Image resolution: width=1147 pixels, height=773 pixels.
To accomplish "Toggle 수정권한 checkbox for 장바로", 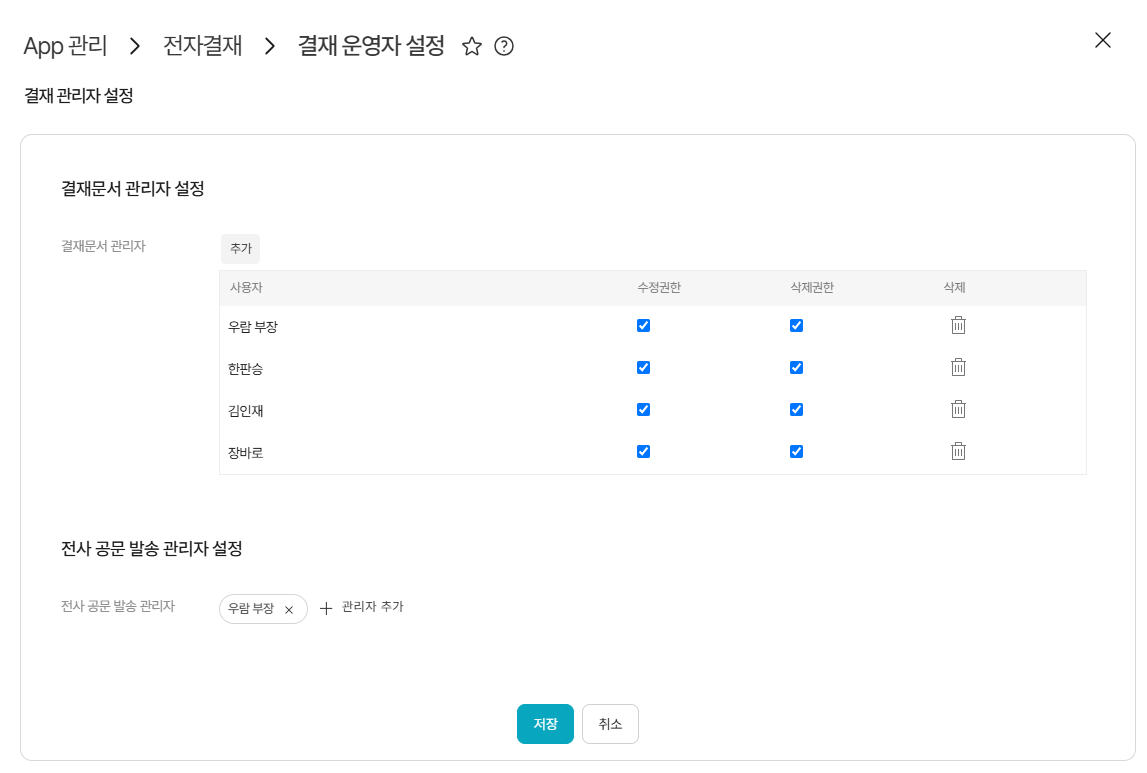I will click(643, 452).
